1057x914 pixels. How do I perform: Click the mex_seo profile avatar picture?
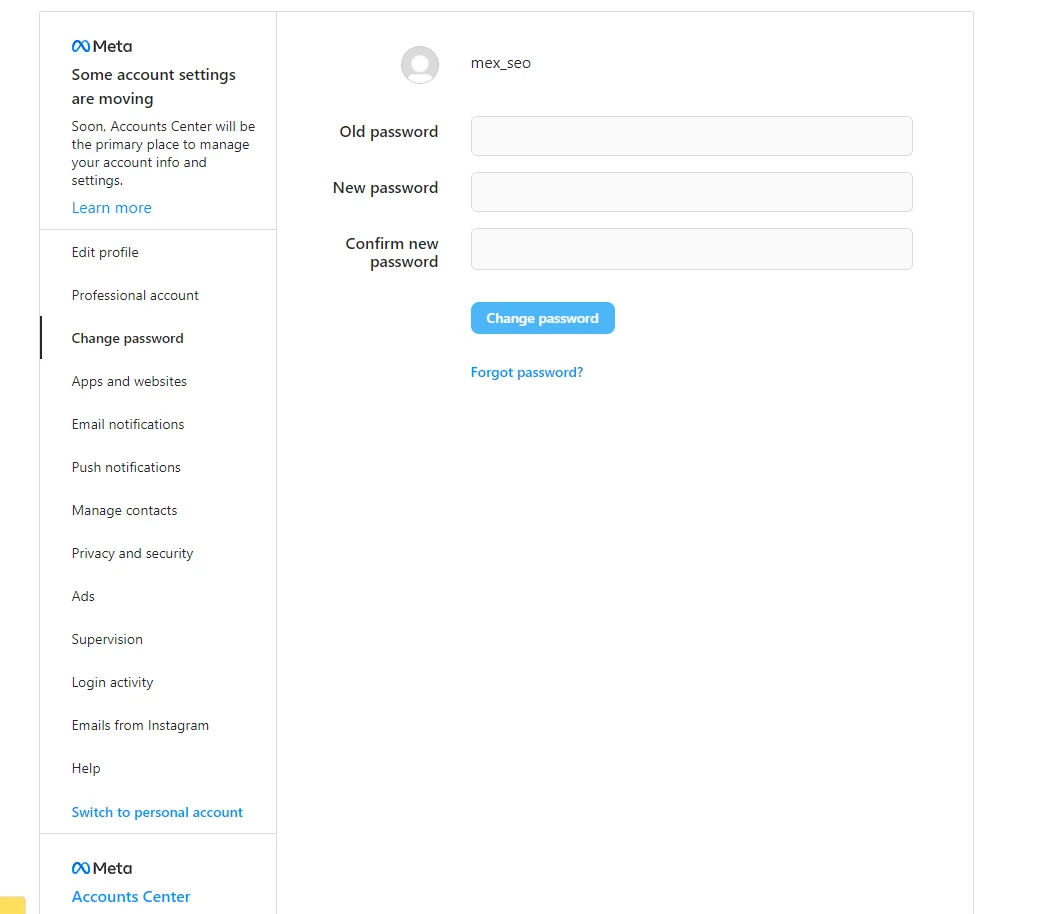[420, 65]
